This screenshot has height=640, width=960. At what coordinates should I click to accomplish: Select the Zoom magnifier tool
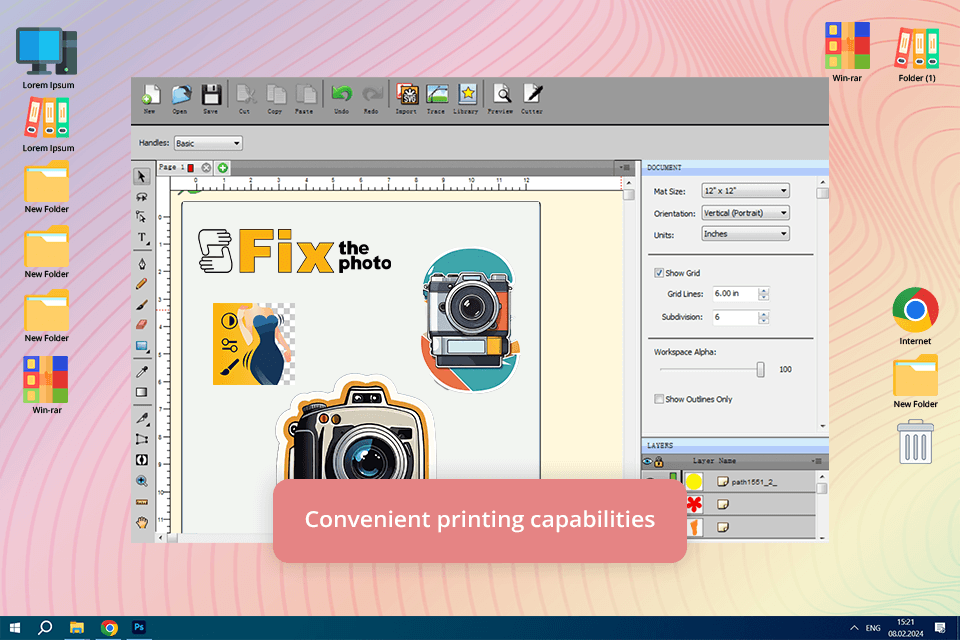[141, 481]
